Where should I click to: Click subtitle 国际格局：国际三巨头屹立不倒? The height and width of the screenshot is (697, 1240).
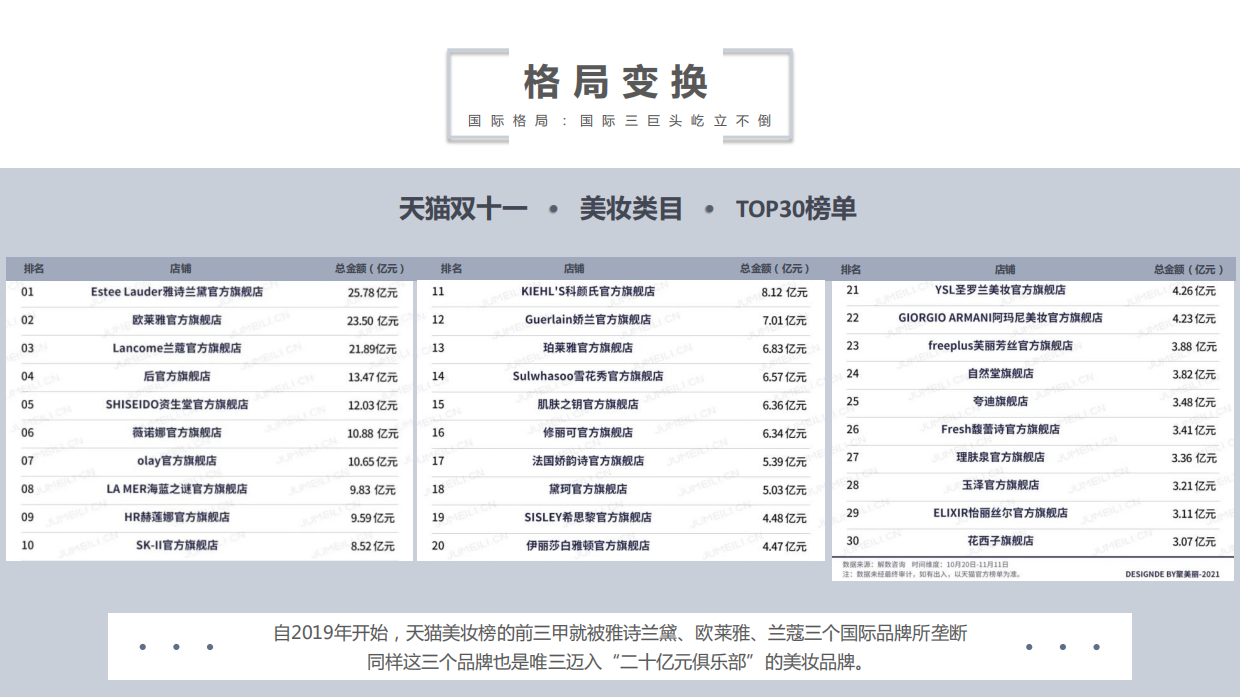620,121
